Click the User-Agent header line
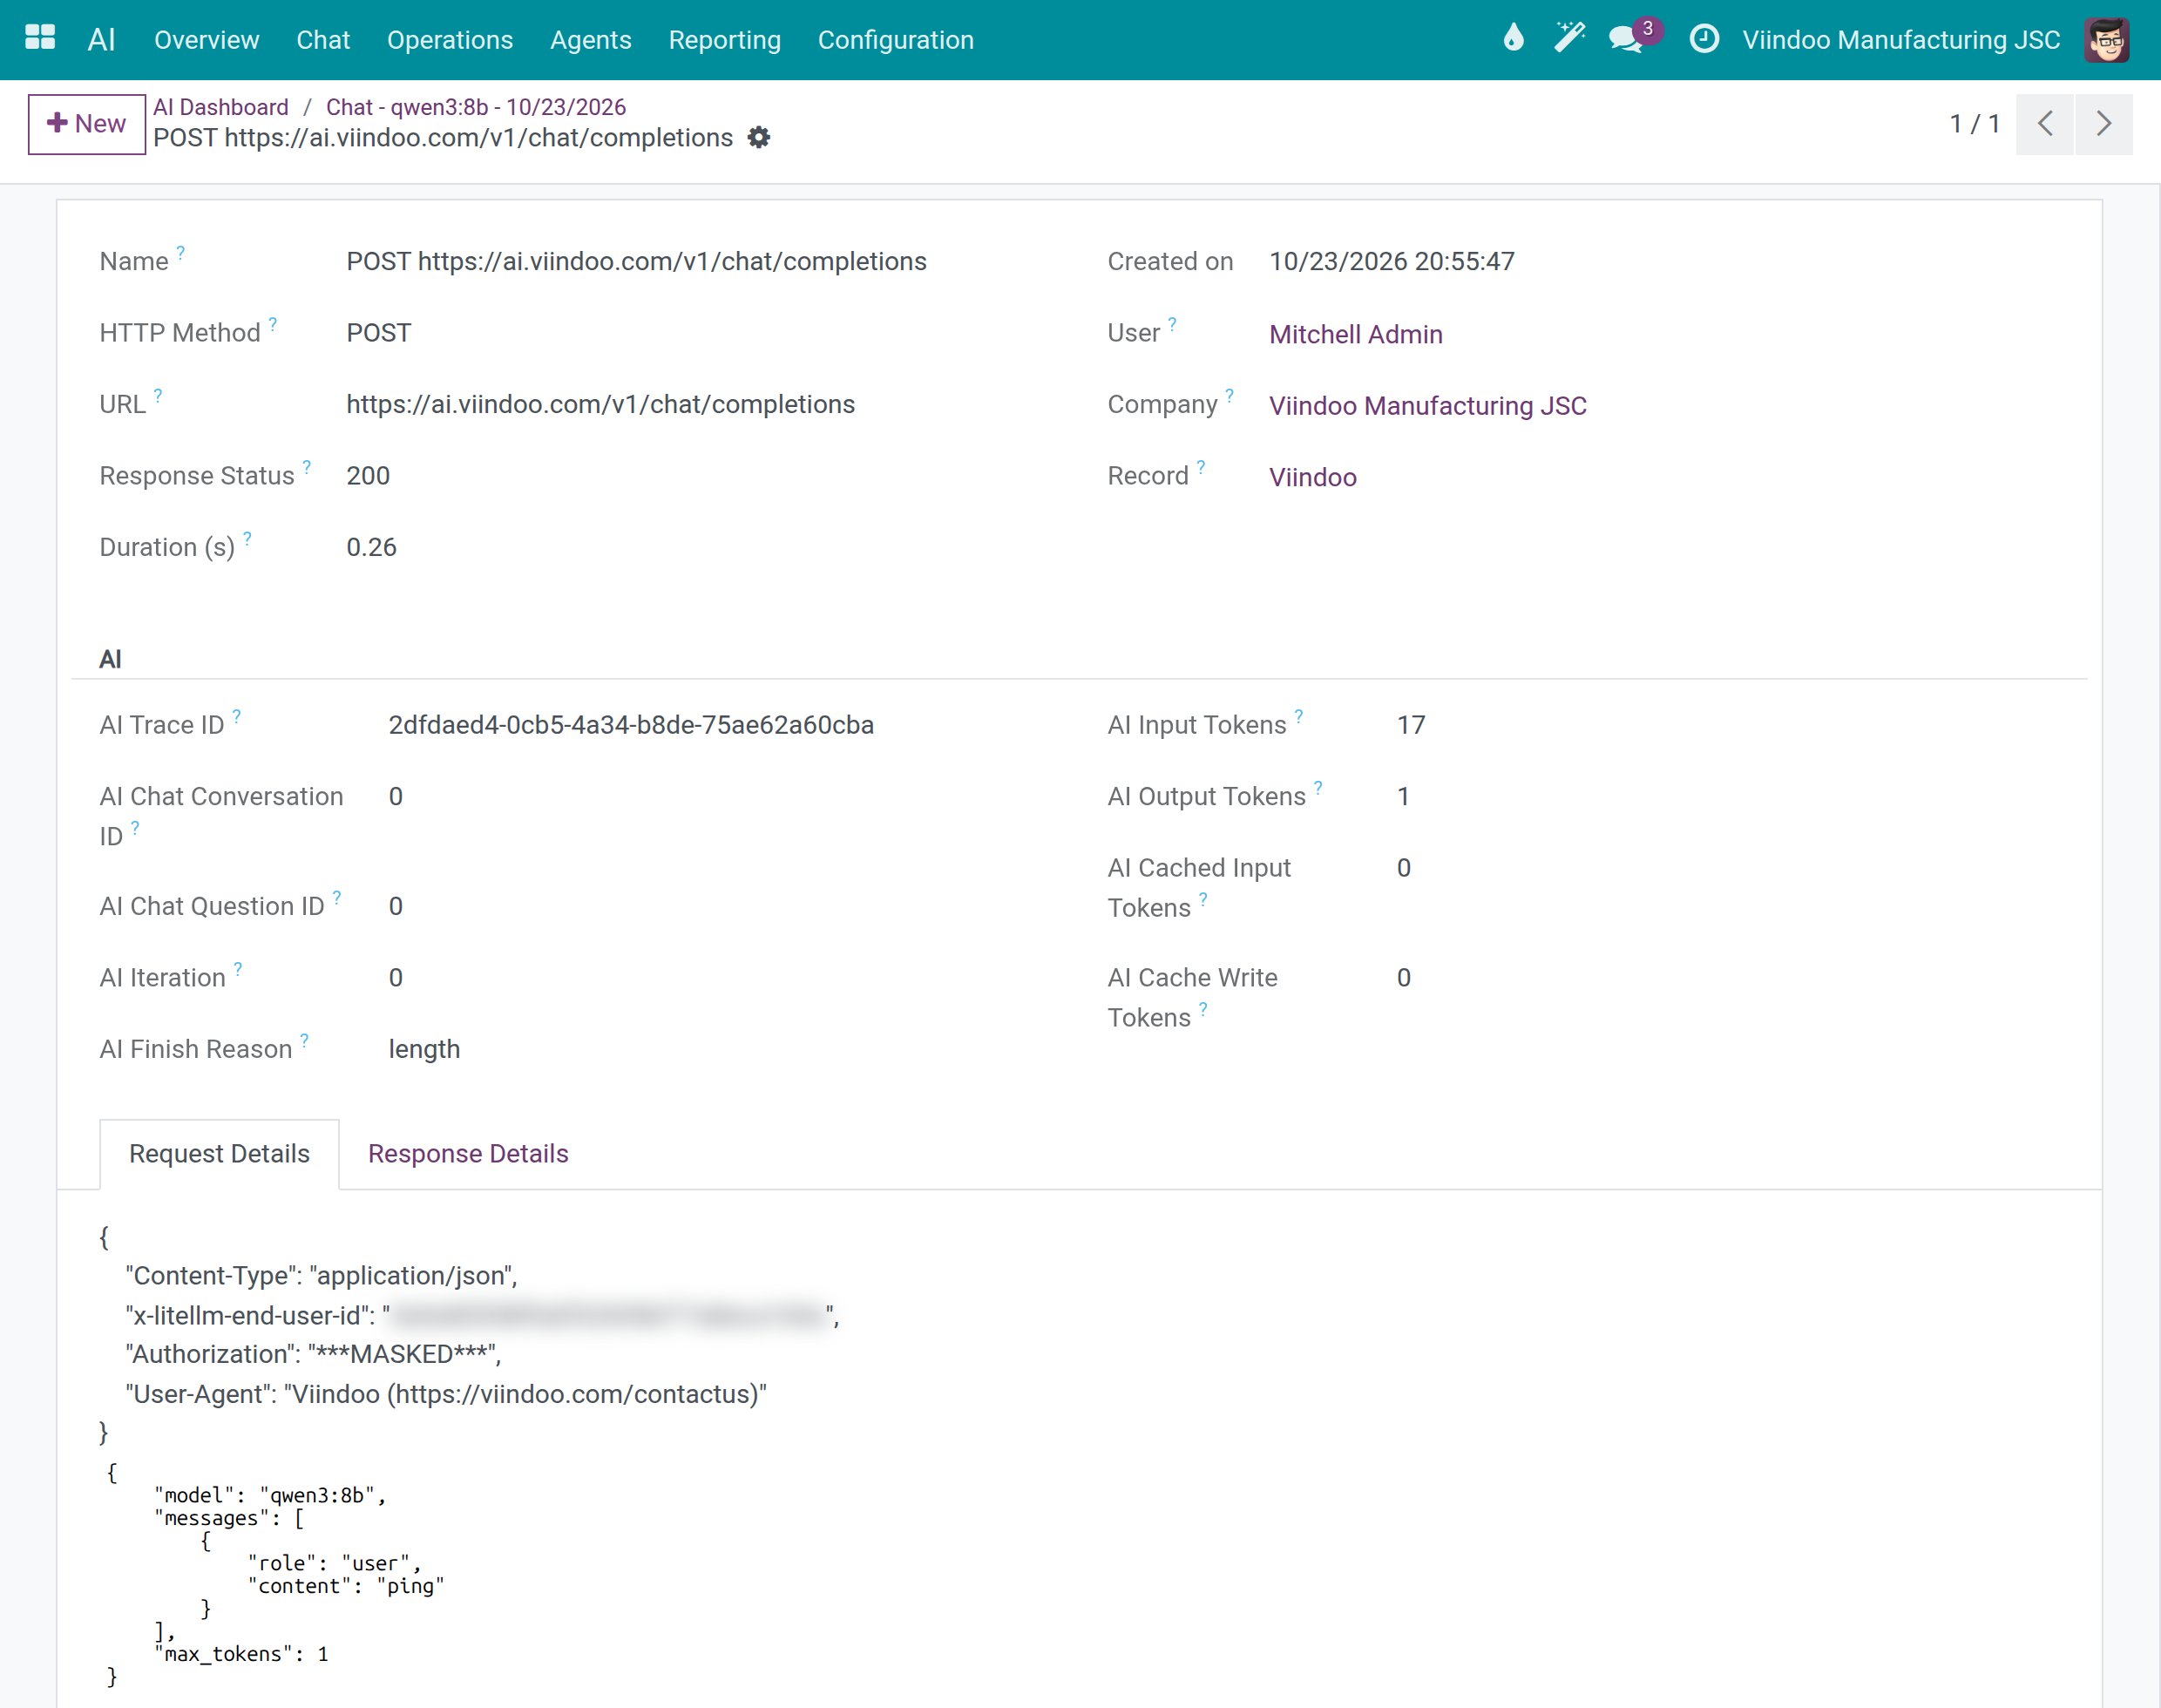The height and width of the screenshot is (1708, 2161). tap(445, 1394)
